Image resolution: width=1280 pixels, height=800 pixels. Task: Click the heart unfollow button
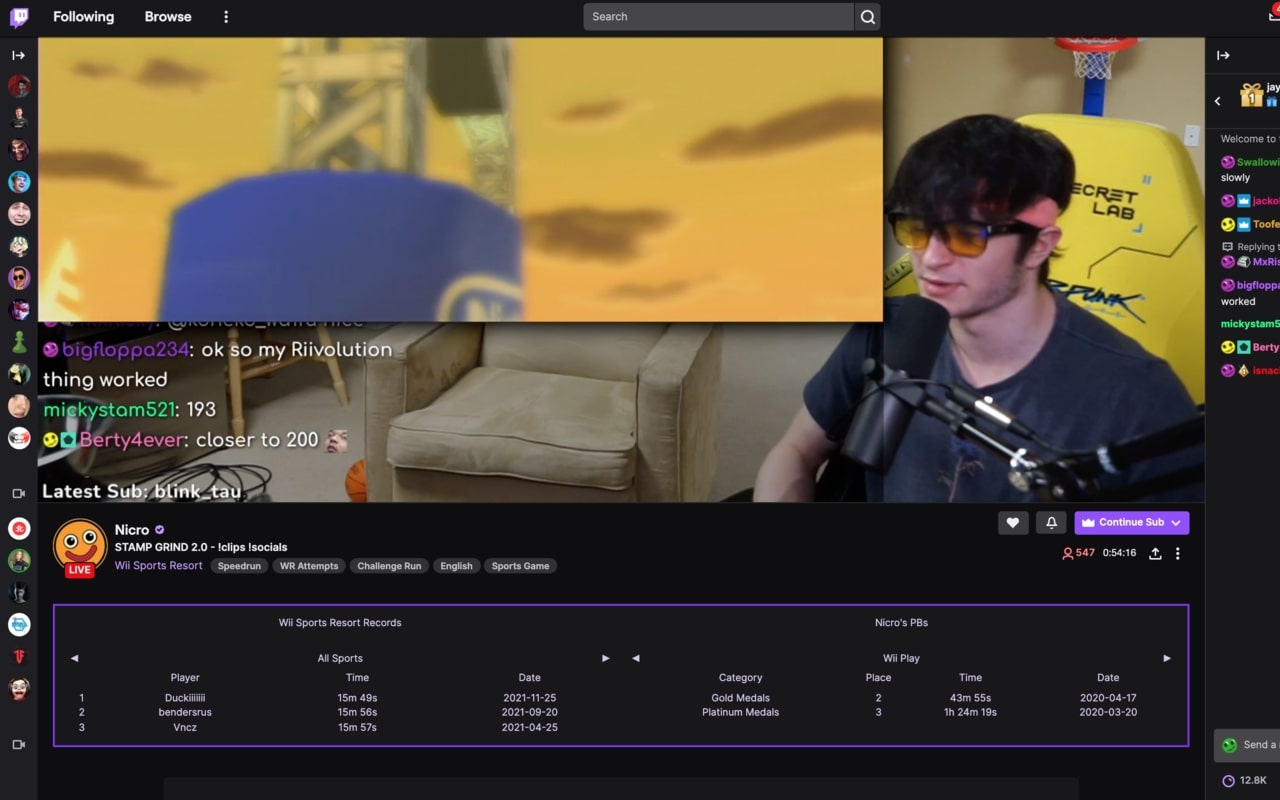pos(1013,522)
